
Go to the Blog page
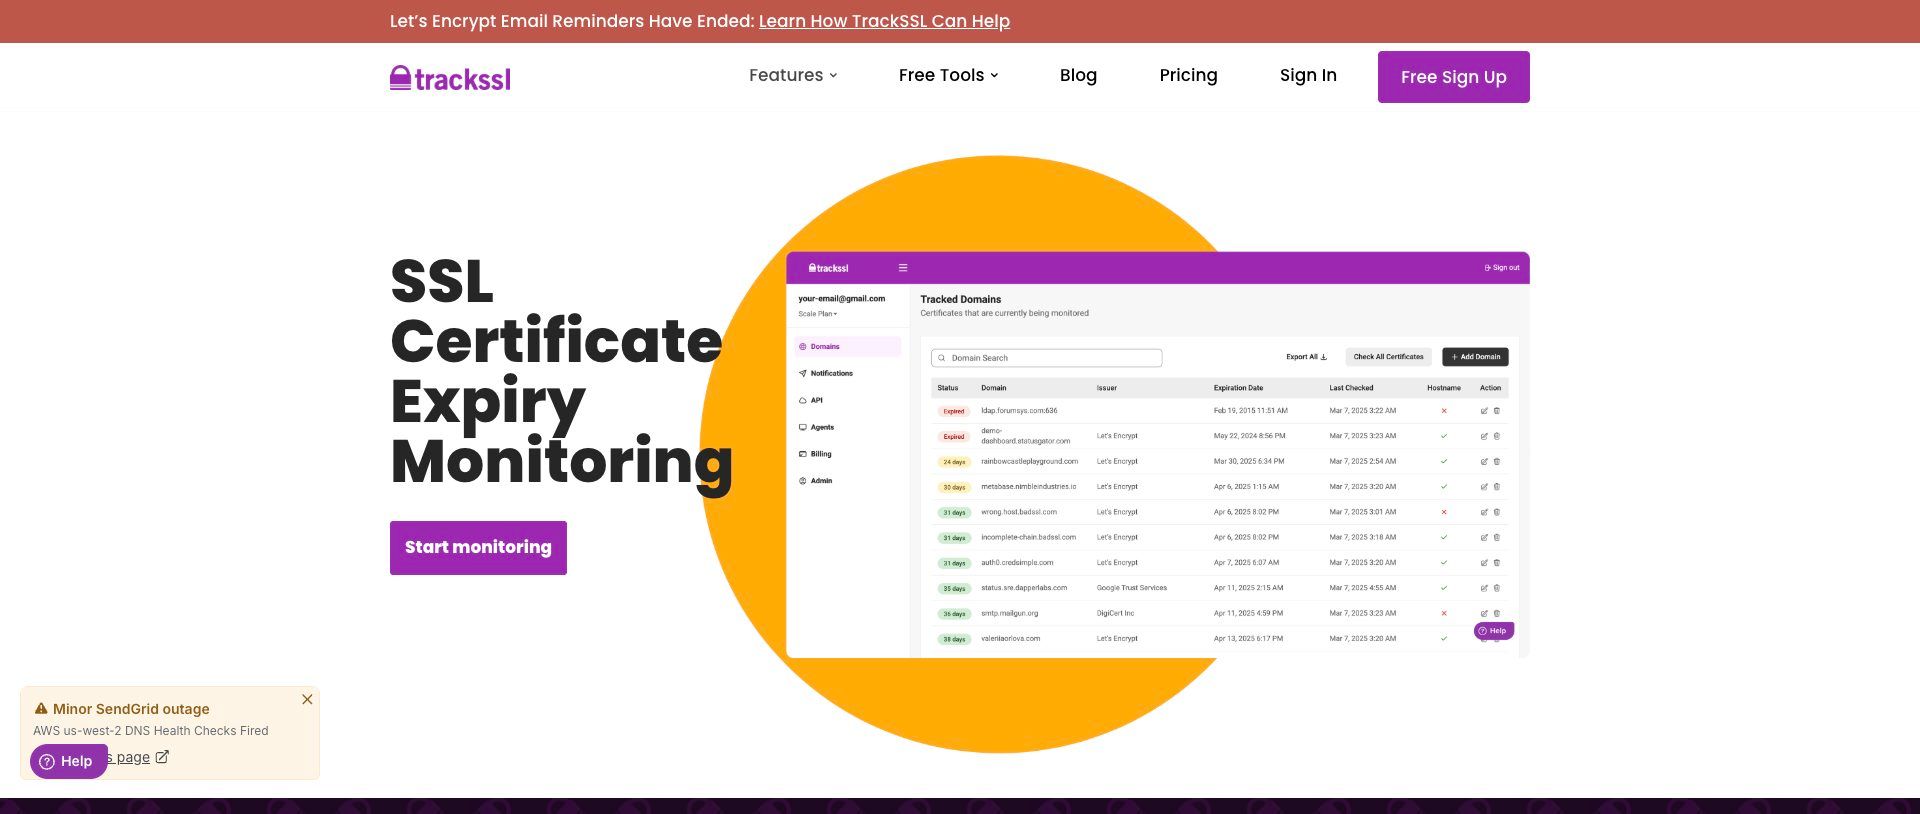click(x=1078, y=75)
